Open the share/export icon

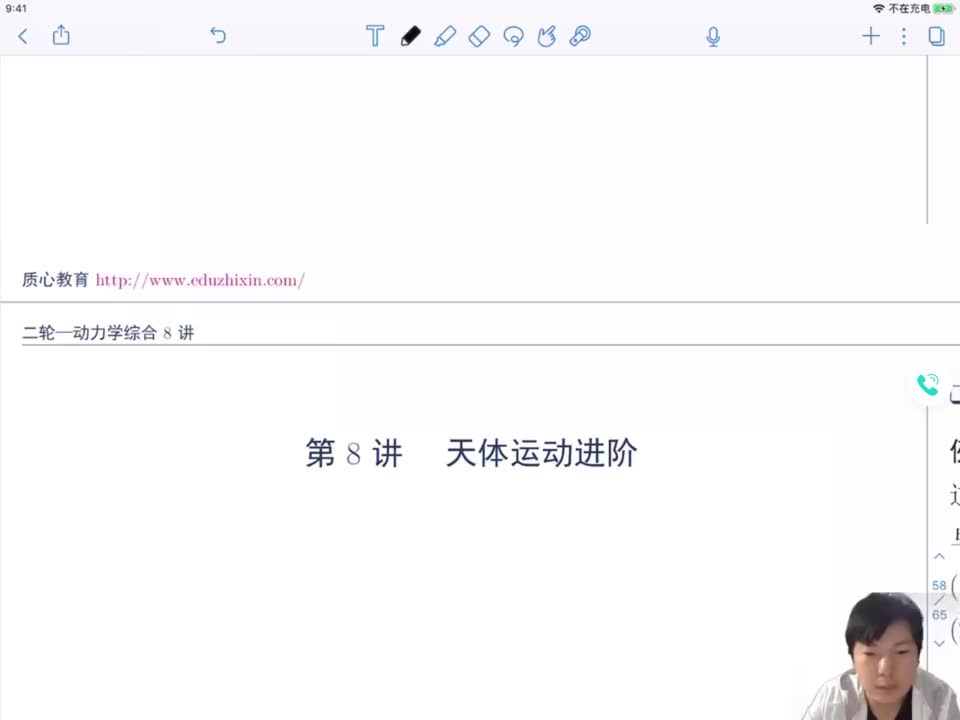61,35
